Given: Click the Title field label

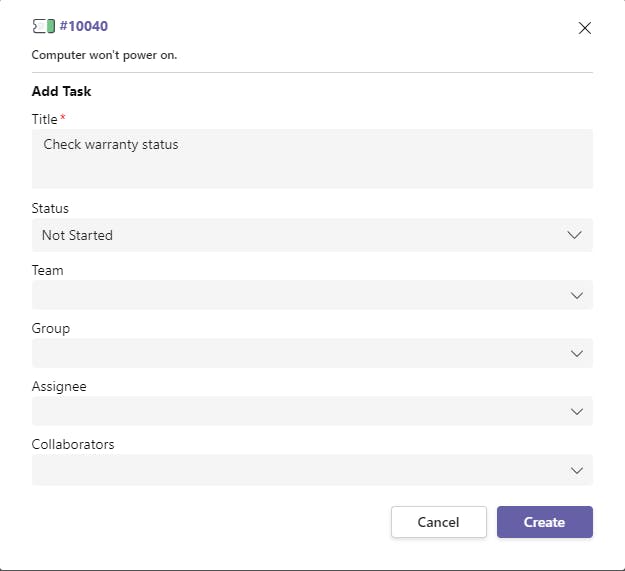Looking at the screenshot, I should click(x=45, y=119).
